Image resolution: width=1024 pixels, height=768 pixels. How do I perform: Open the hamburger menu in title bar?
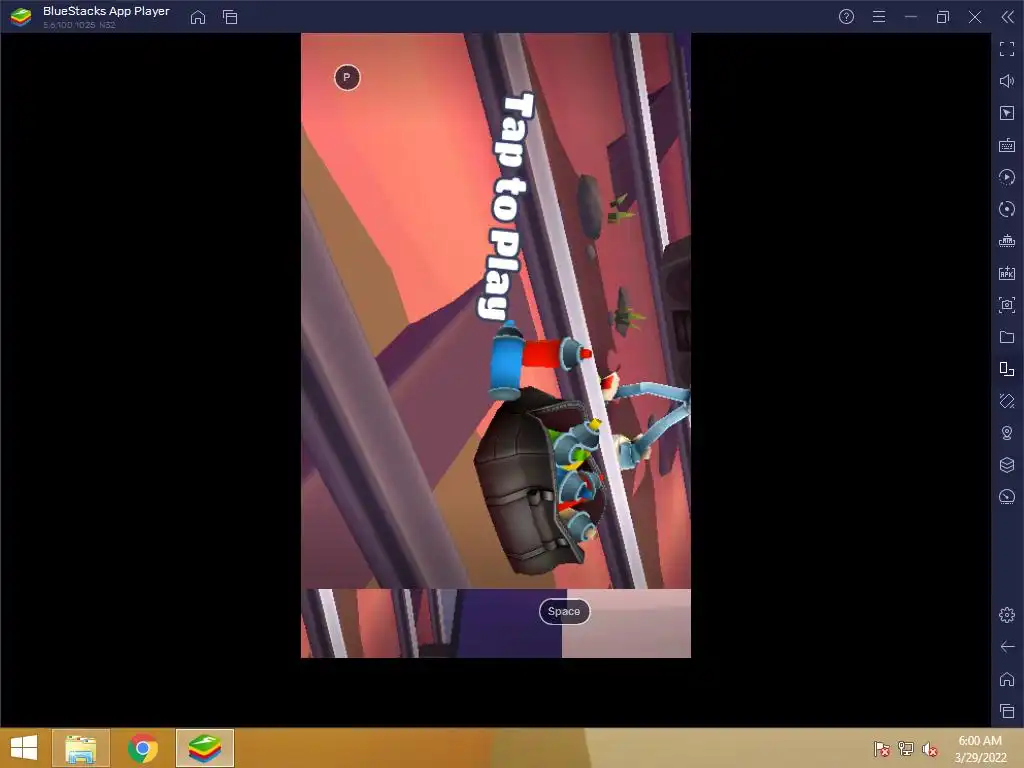pyautogui.click(x=879, y=17)
